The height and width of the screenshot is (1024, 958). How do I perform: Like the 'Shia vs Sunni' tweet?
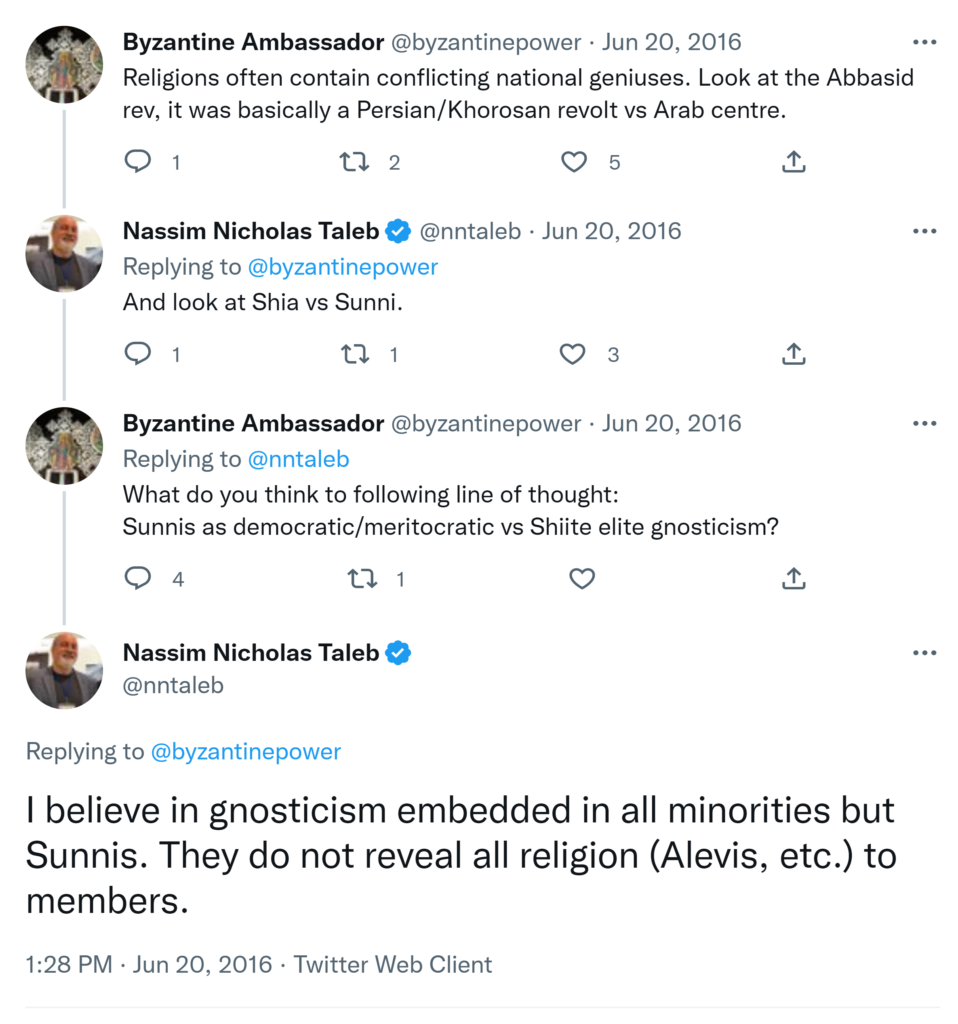(574, 354)
